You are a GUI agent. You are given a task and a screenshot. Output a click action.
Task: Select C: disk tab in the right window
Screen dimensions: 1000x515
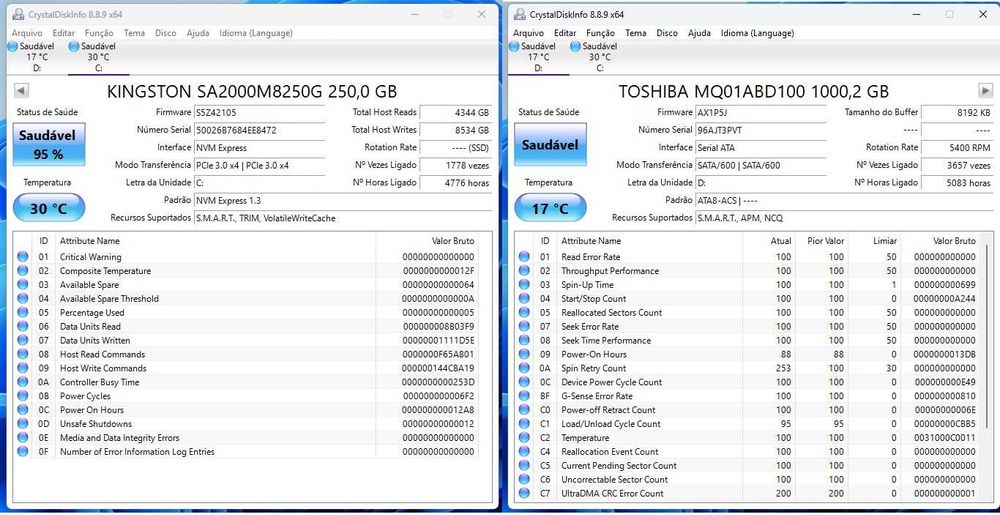pos(596,57)
